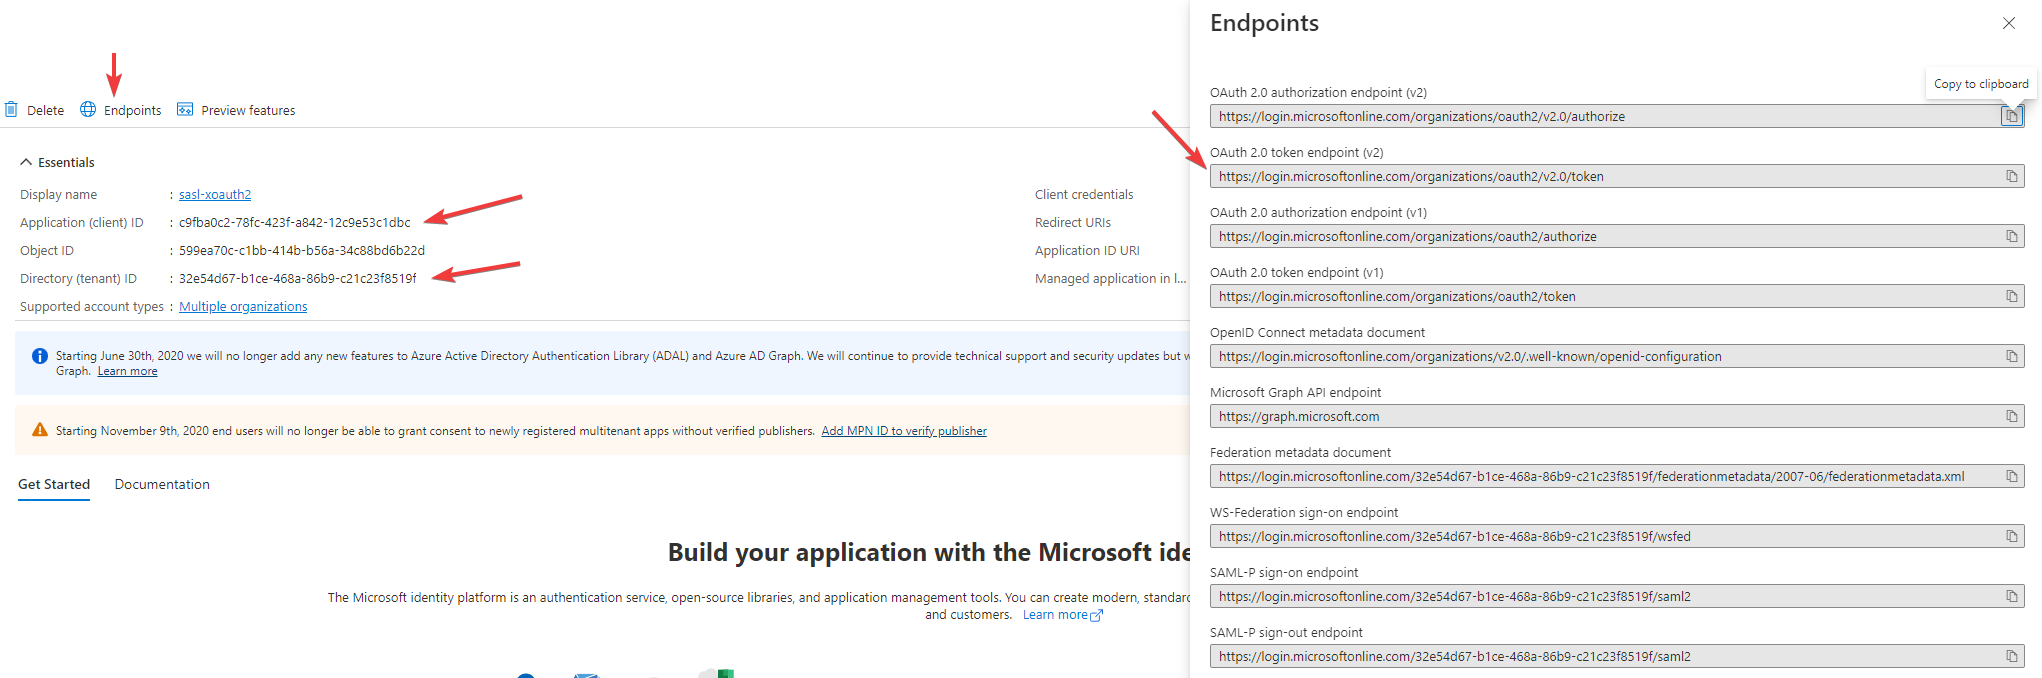Copy OAuth 2.0 token endpoint (v1) URL
The width and height of the screenshot is (2042, 678).
(x=2011, y=297)
